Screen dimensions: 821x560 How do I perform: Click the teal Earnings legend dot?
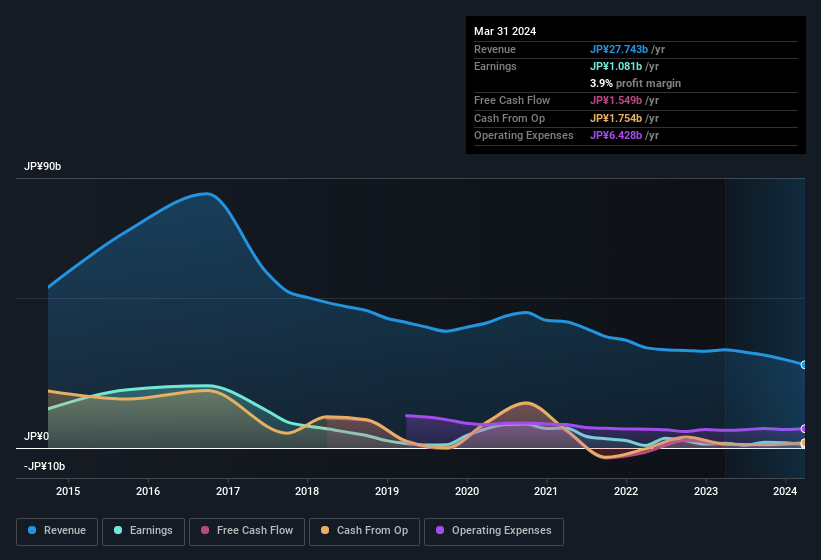[118, 530]
